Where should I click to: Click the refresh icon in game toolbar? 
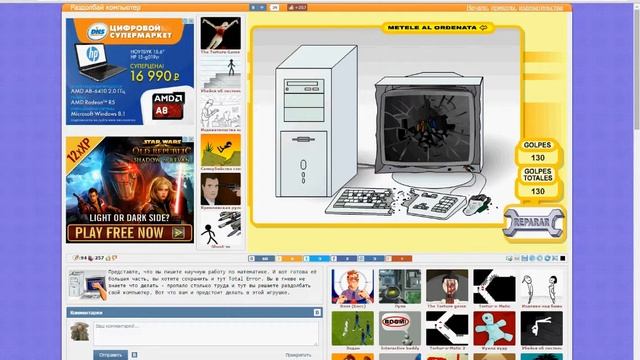pyautogui.click(x=547, y=258)
